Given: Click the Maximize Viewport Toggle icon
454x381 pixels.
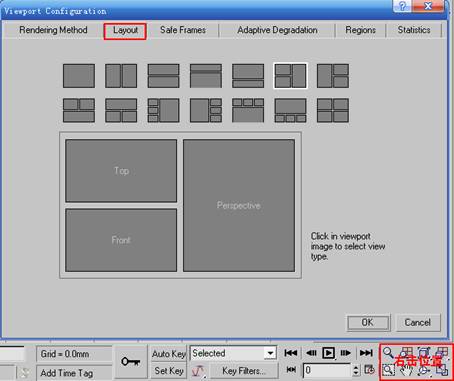Looking at the screenshot, I should pyautogui.click(x=442, y=370).
